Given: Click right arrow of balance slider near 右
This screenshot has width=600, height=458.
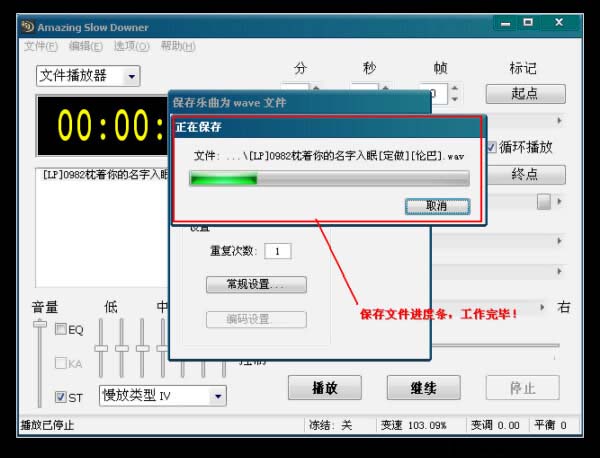Looking at the screenshot, I should 542,307.
